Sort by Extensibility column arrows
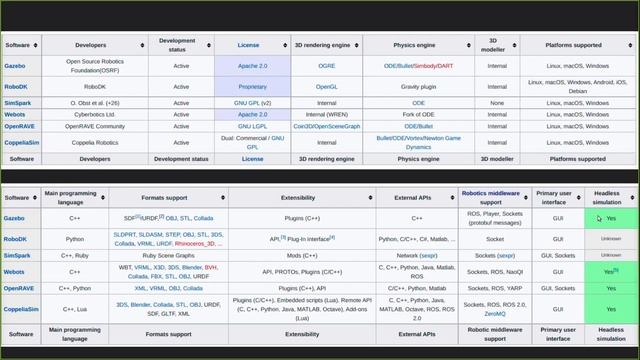This screenshot has width=640, height=360. pyautogui.click(x=370, y=198)
